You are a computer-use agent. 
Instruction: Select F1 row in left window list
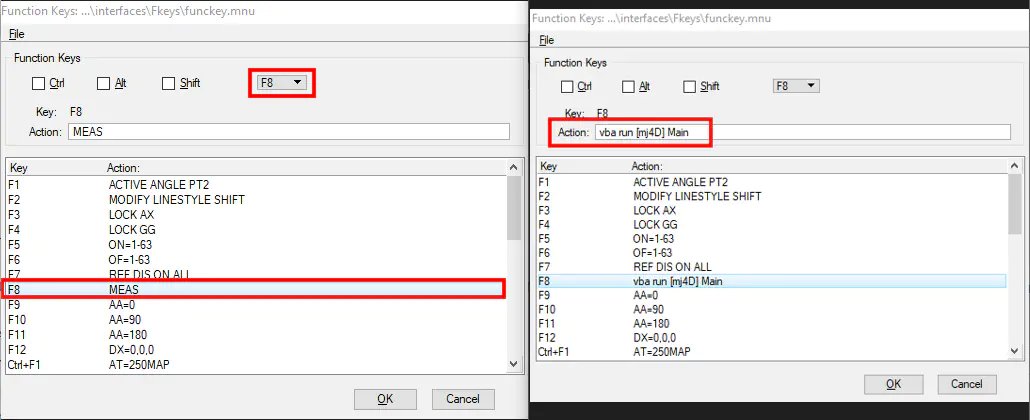tap(256, 183)
